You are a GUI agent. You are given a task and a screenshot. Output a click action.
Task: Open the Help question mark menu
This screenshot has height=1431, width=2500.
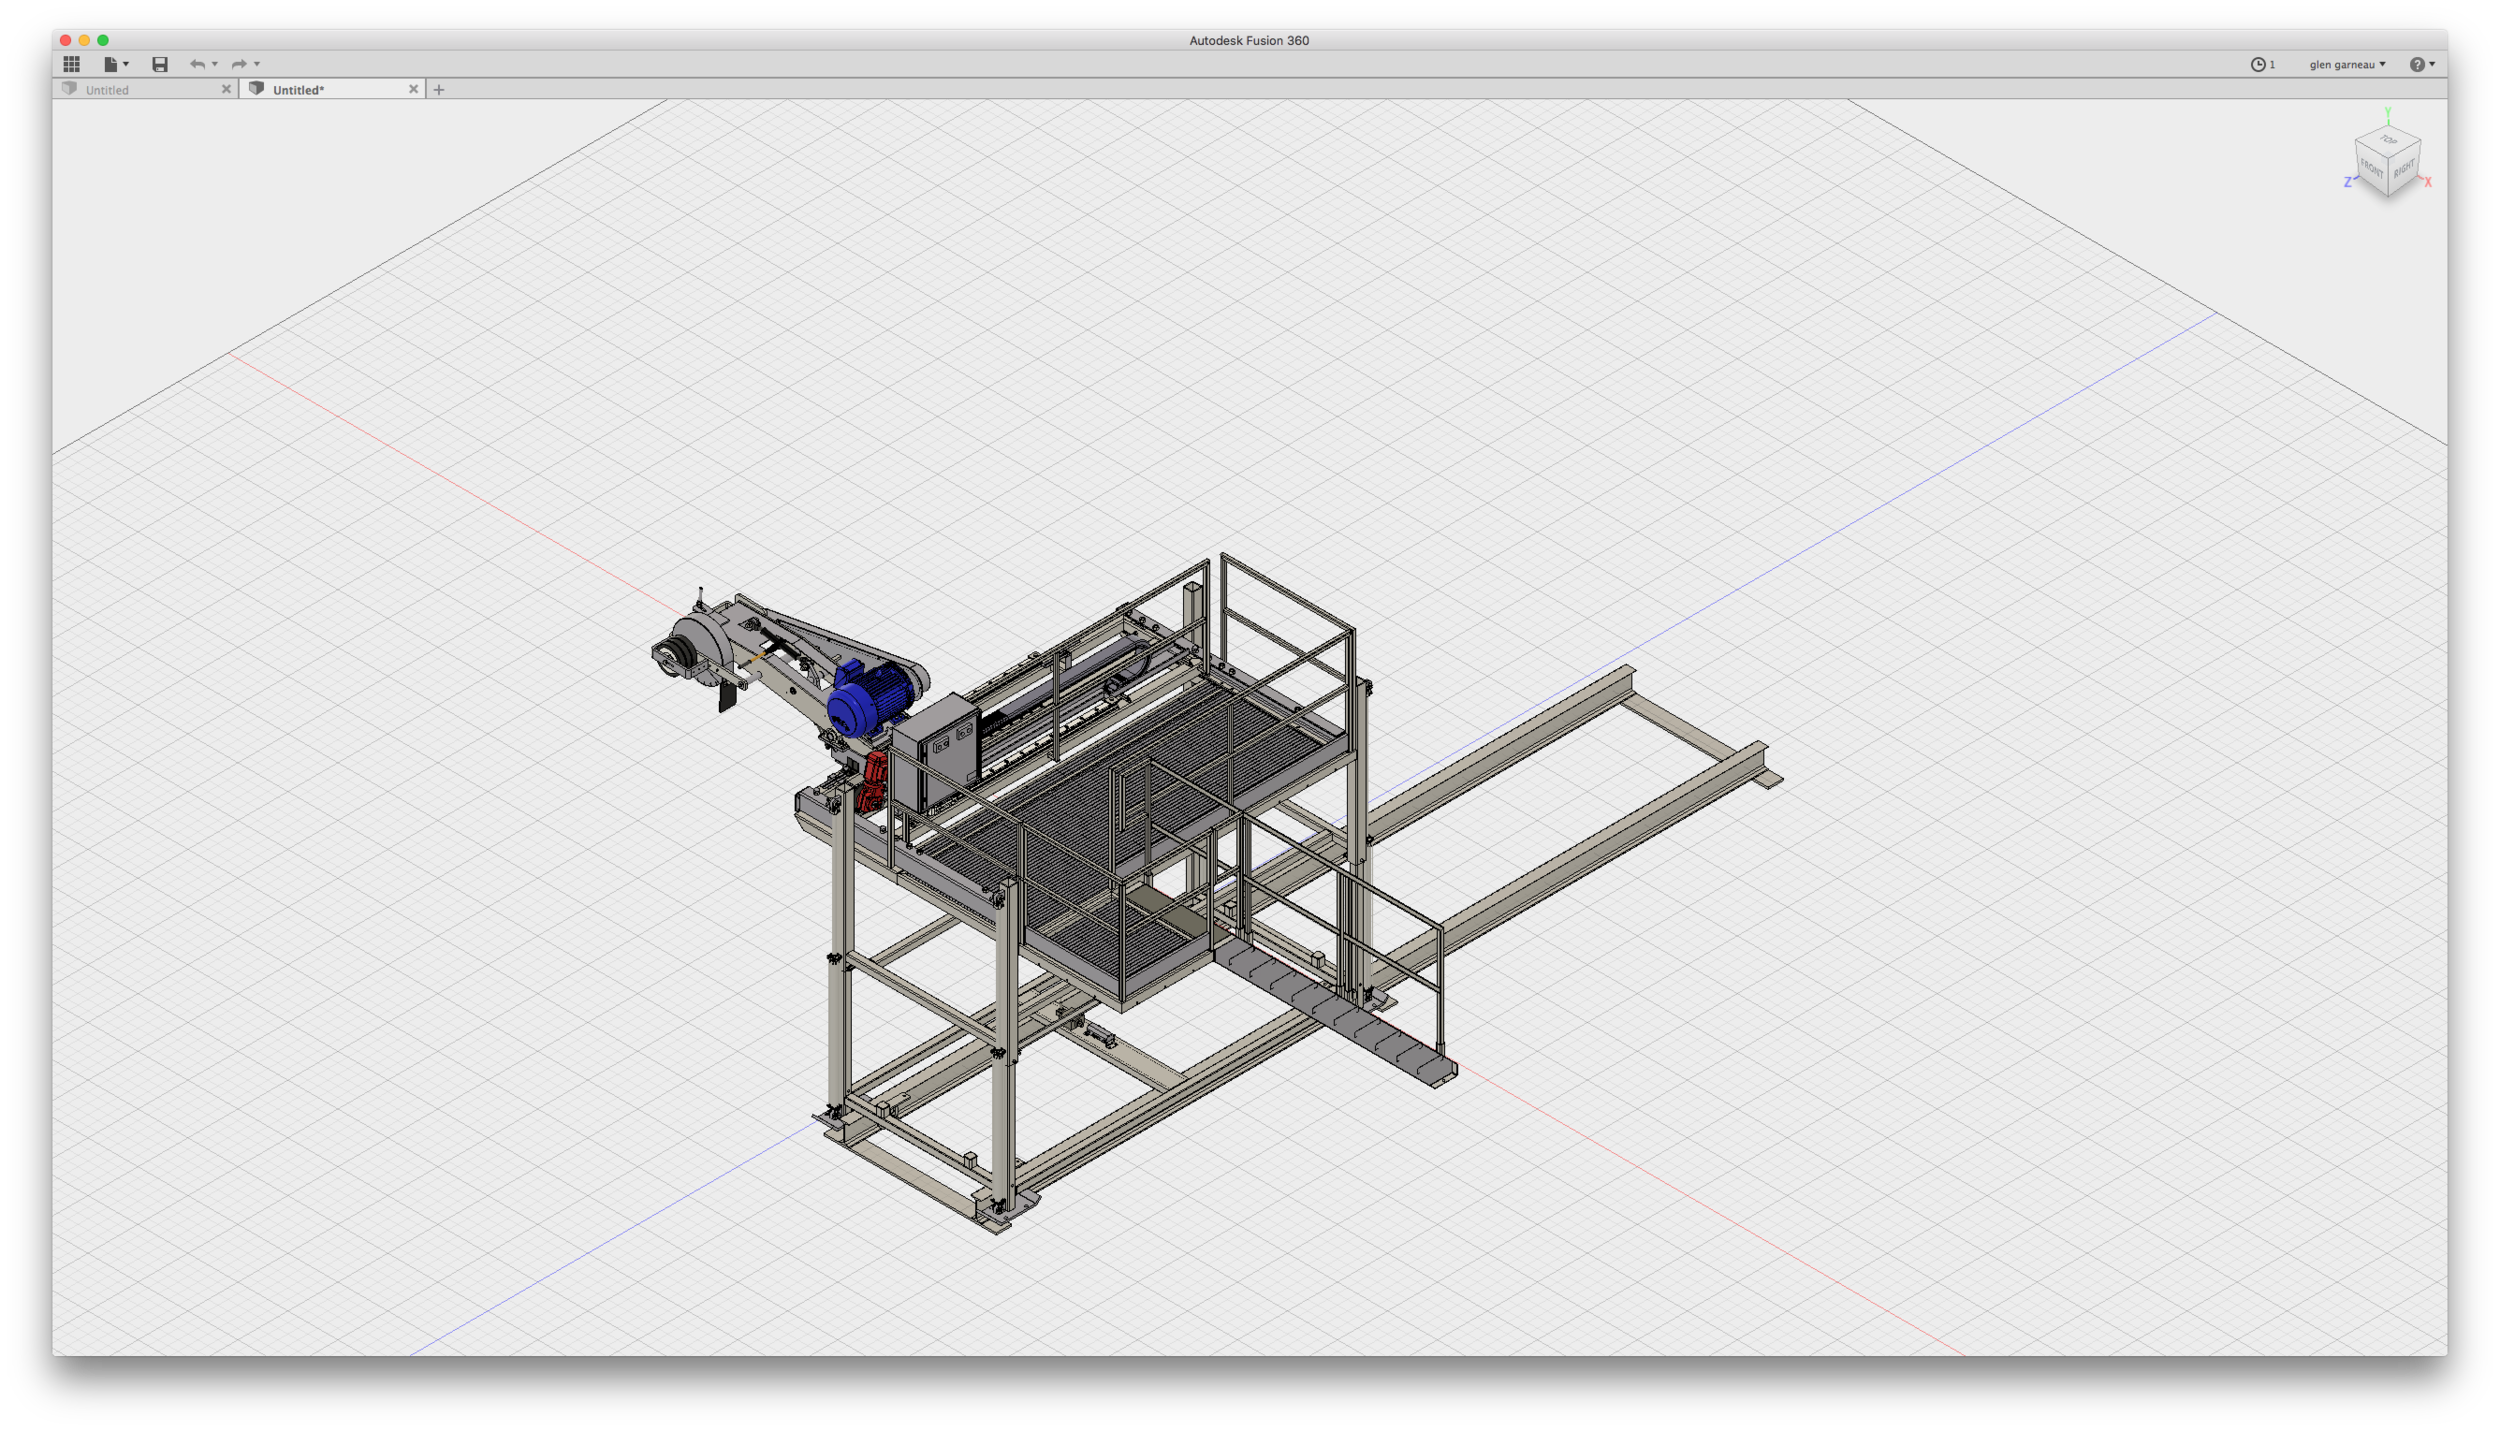[x=2422, y=64]
